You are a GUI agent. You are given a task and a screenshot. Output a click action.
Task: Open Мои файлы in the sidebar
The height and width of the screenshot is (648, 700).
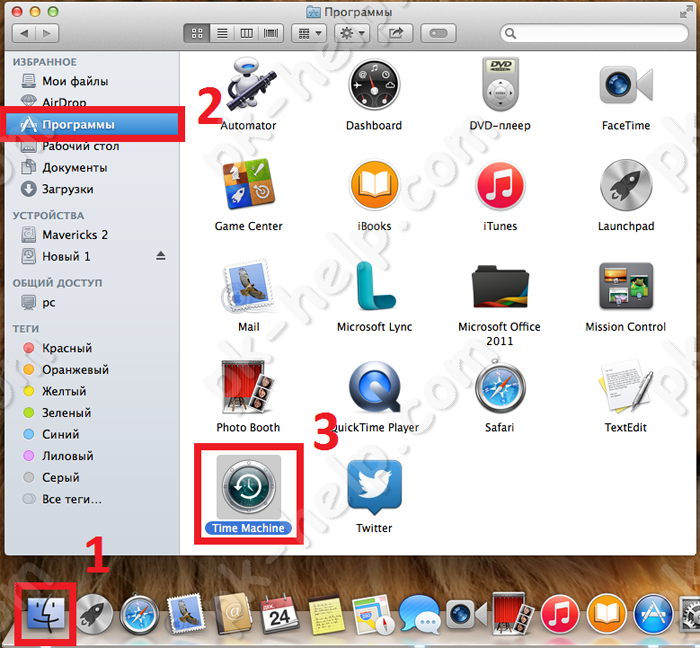pyautogui.click(x=92, y=81)
